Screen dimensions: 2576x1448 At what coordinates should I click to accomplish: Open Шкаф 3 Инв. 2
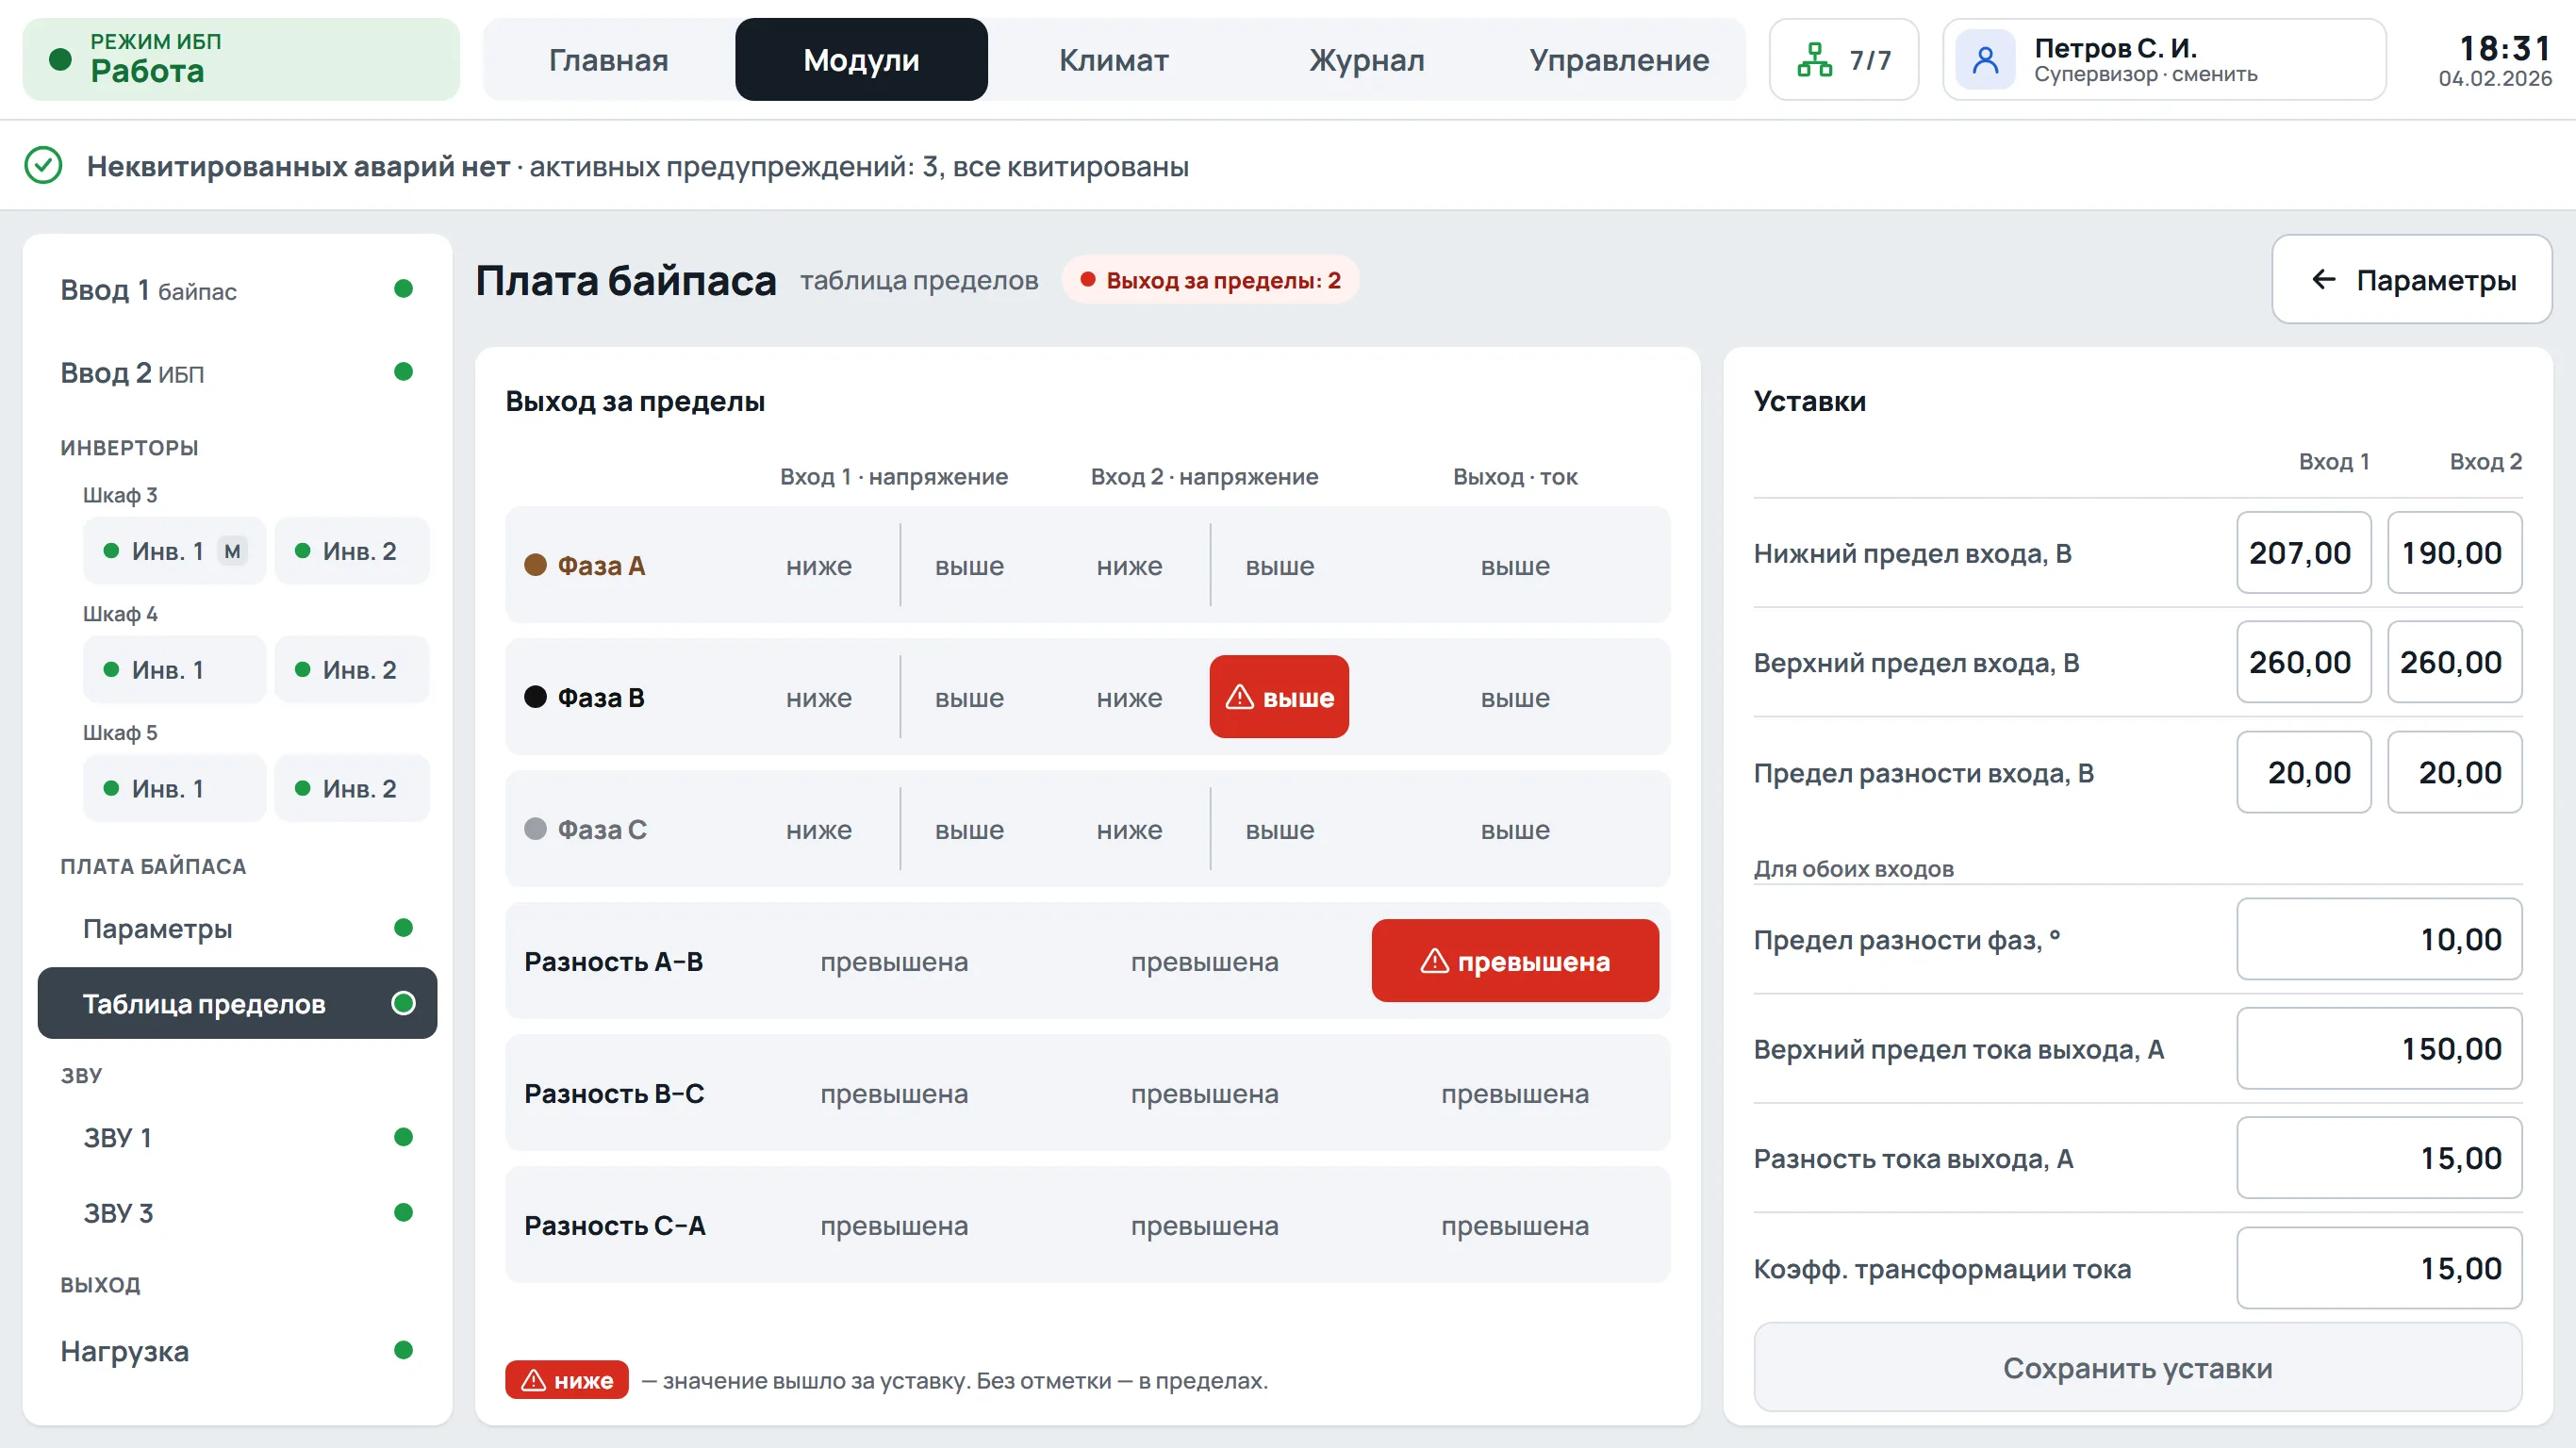point(352,551)
